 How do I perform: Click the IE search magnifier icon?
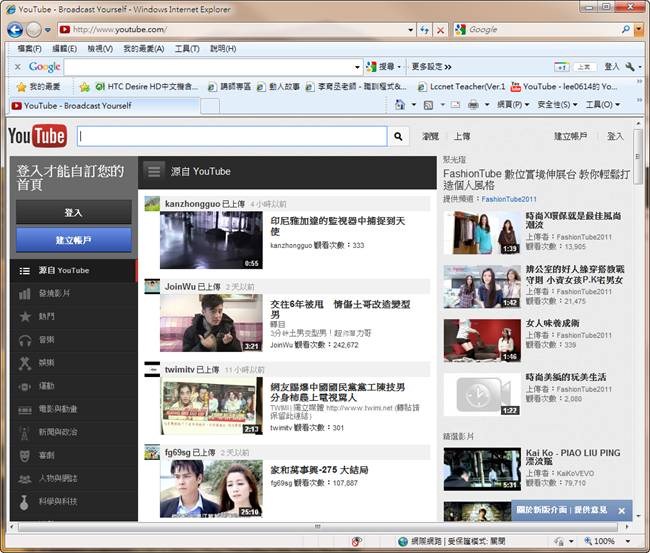(626, 29)
